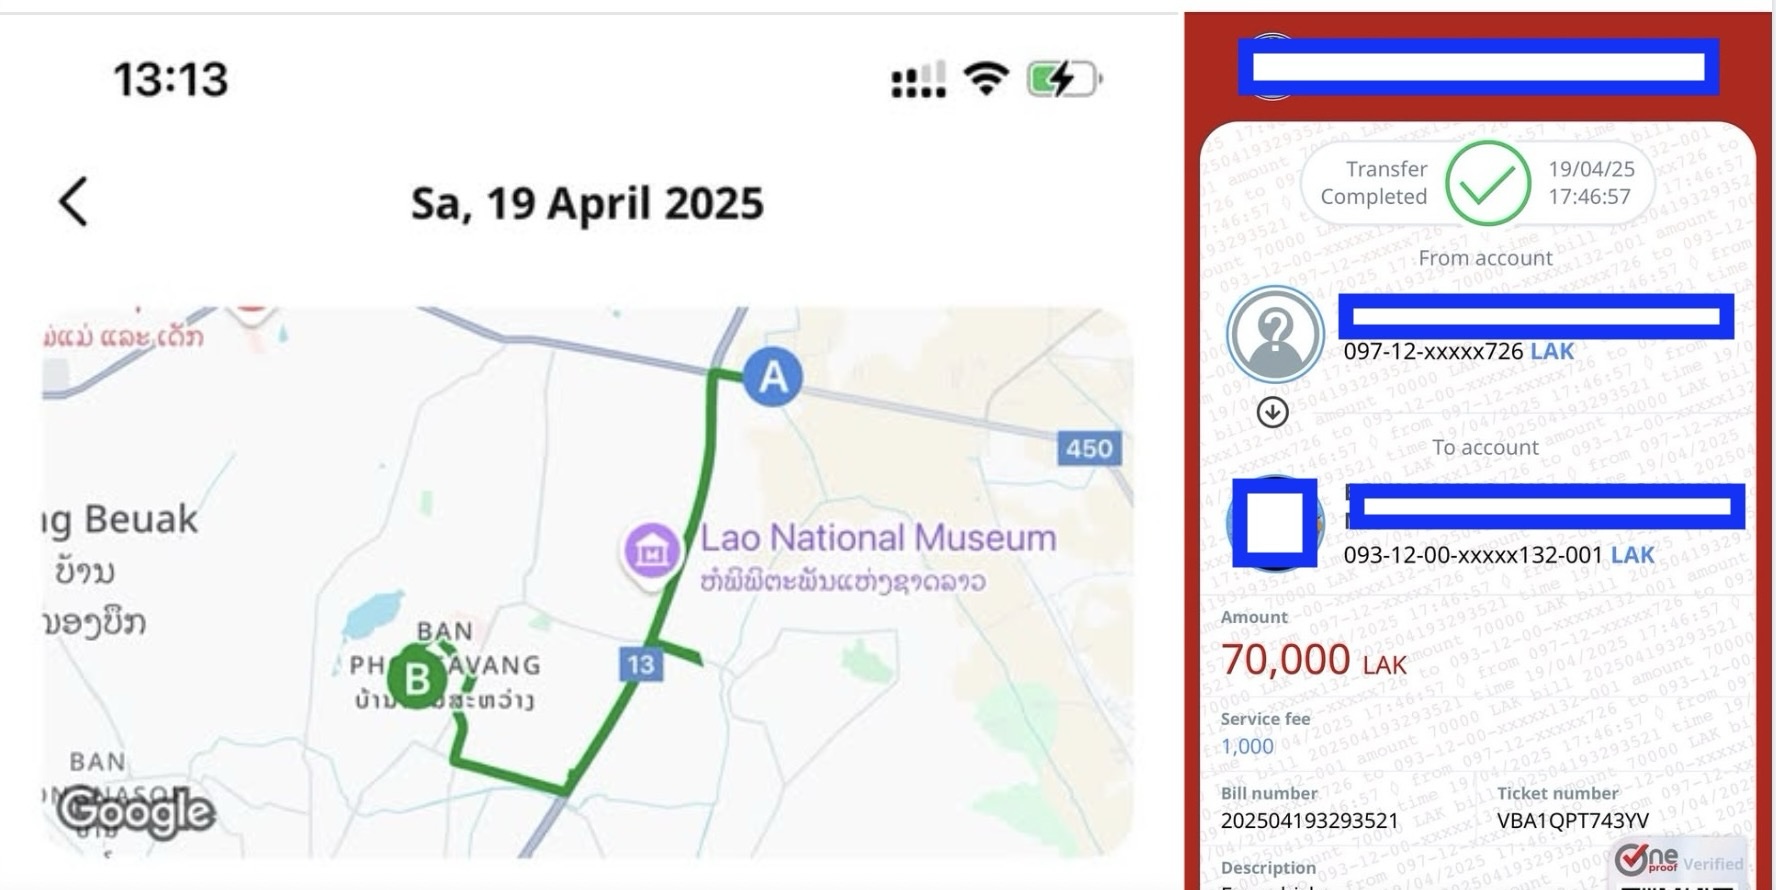Select the Lao National Museum pin icon
This screenshot has height=890, width=1776.
coord(652,550)
